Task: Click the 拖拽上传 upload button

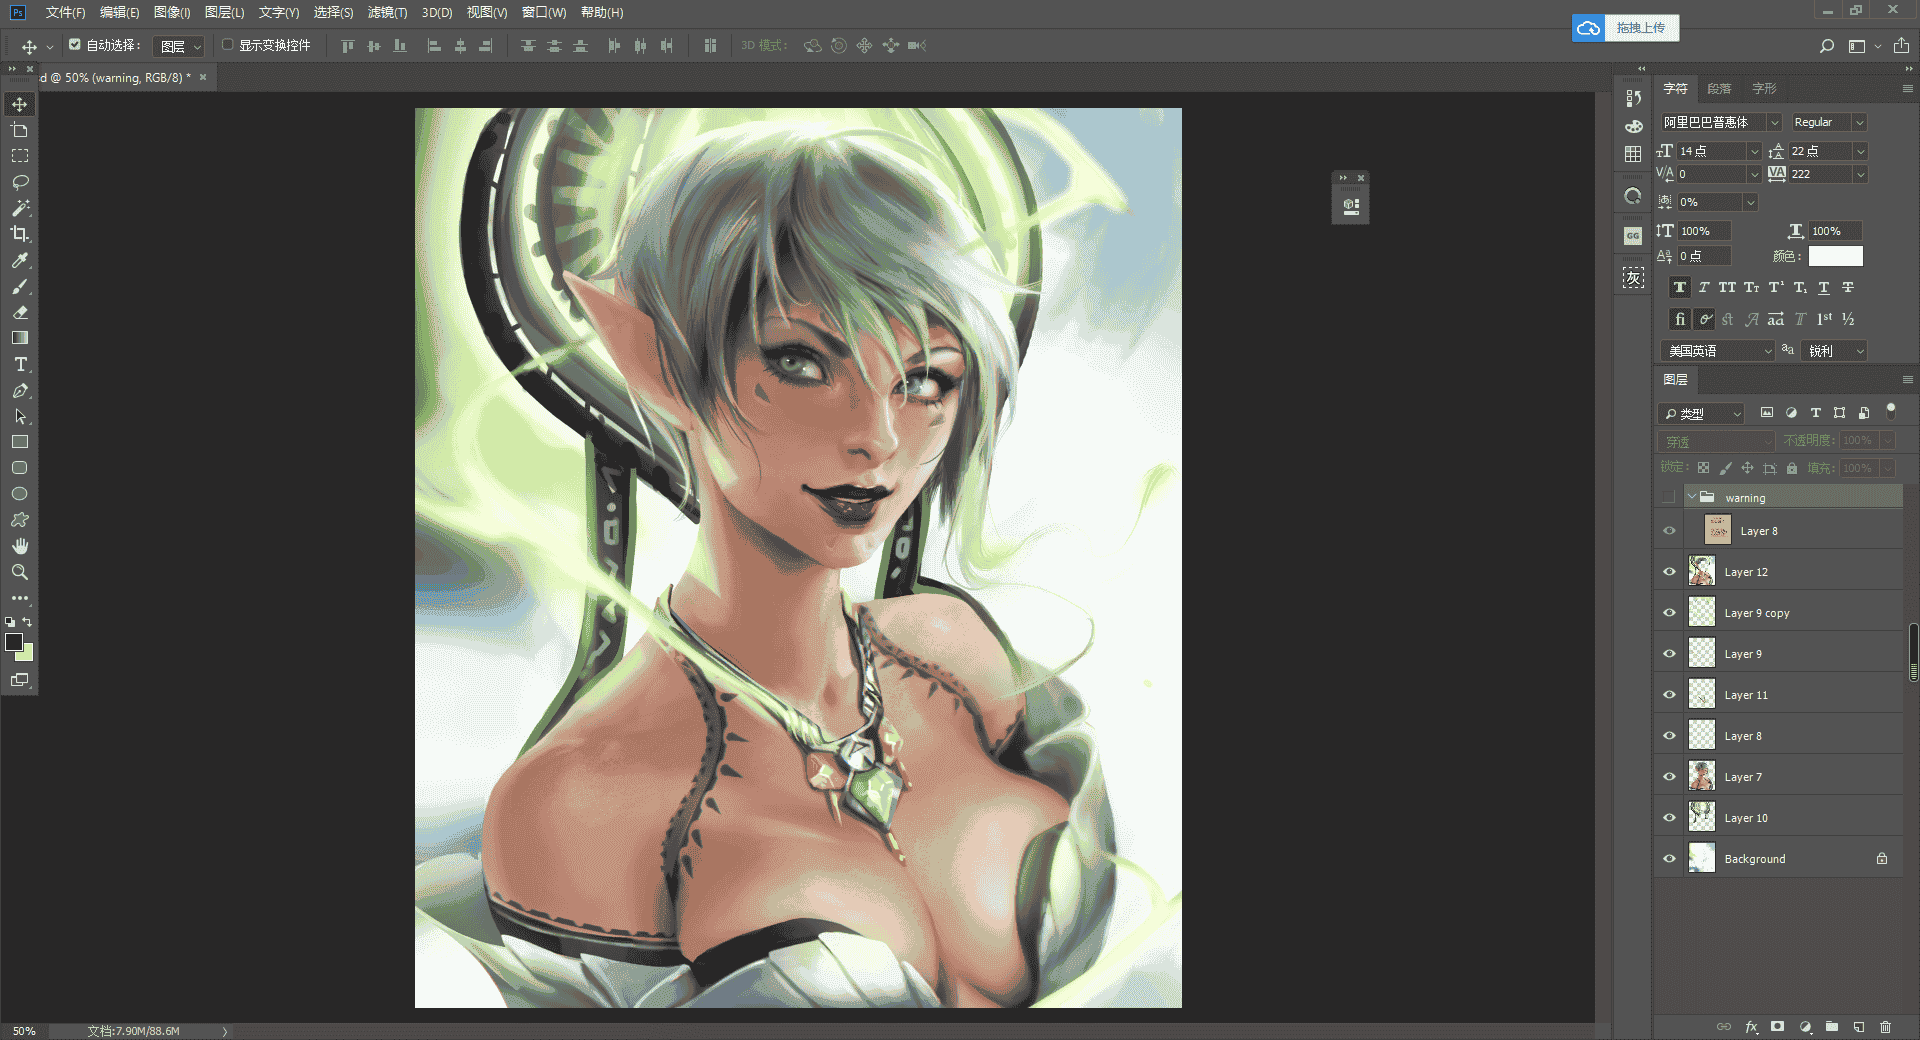Action: click(1625, 28)
